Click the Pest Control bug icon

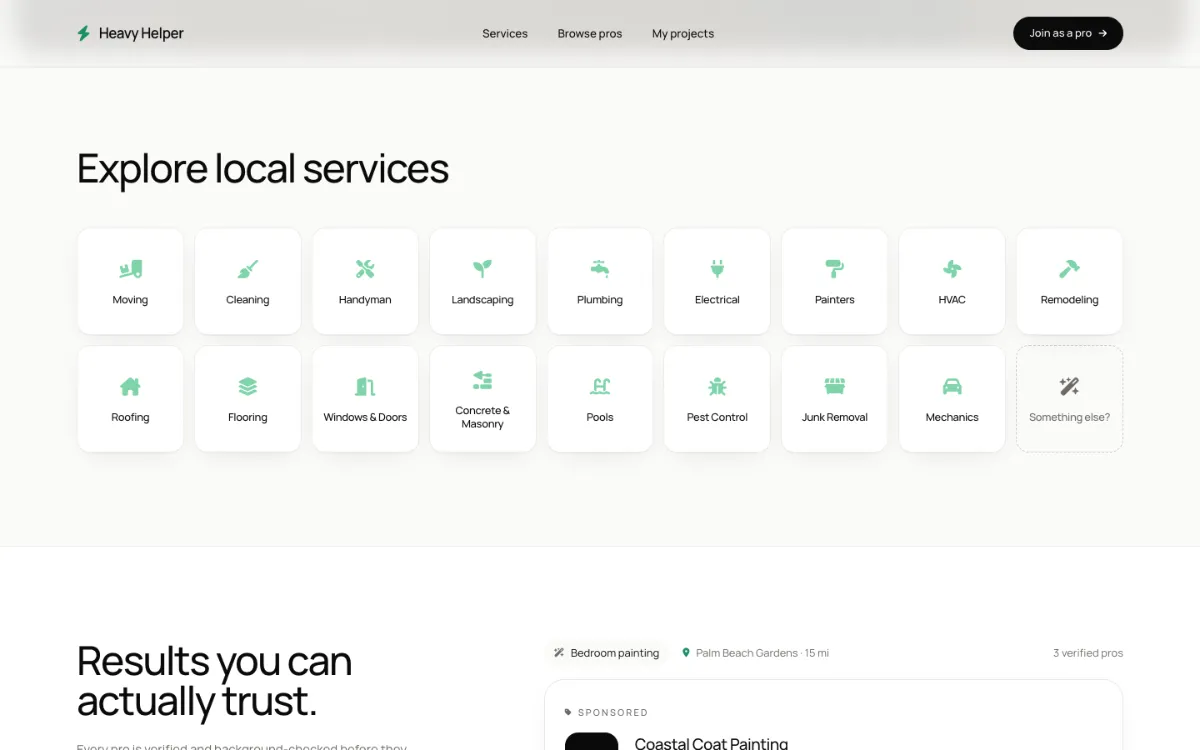[717, 386]
